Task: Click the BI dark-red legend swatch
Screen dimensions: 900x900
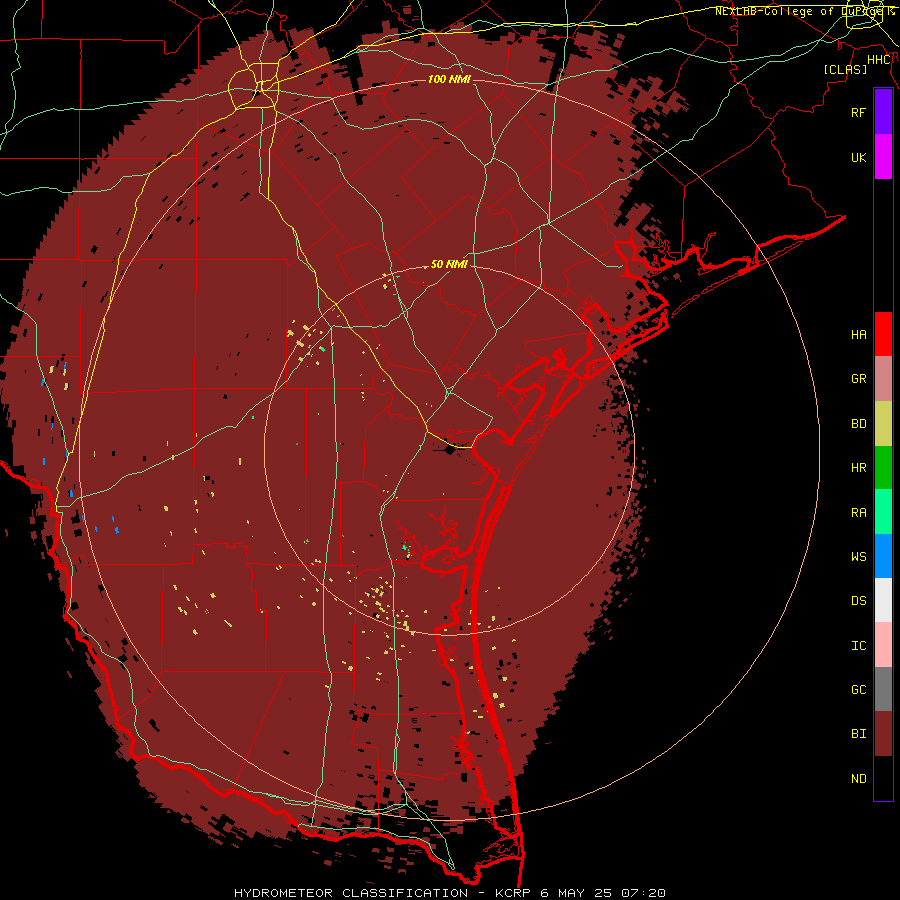Action: click(x=883, y=734)
